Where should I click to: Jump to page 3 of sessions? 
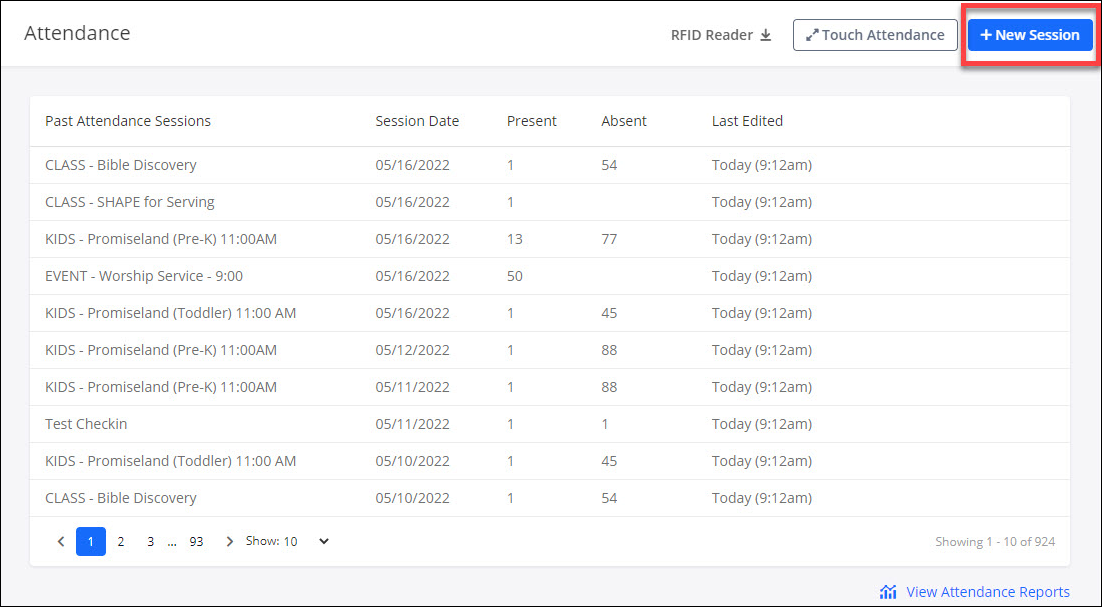click(150, 541)
